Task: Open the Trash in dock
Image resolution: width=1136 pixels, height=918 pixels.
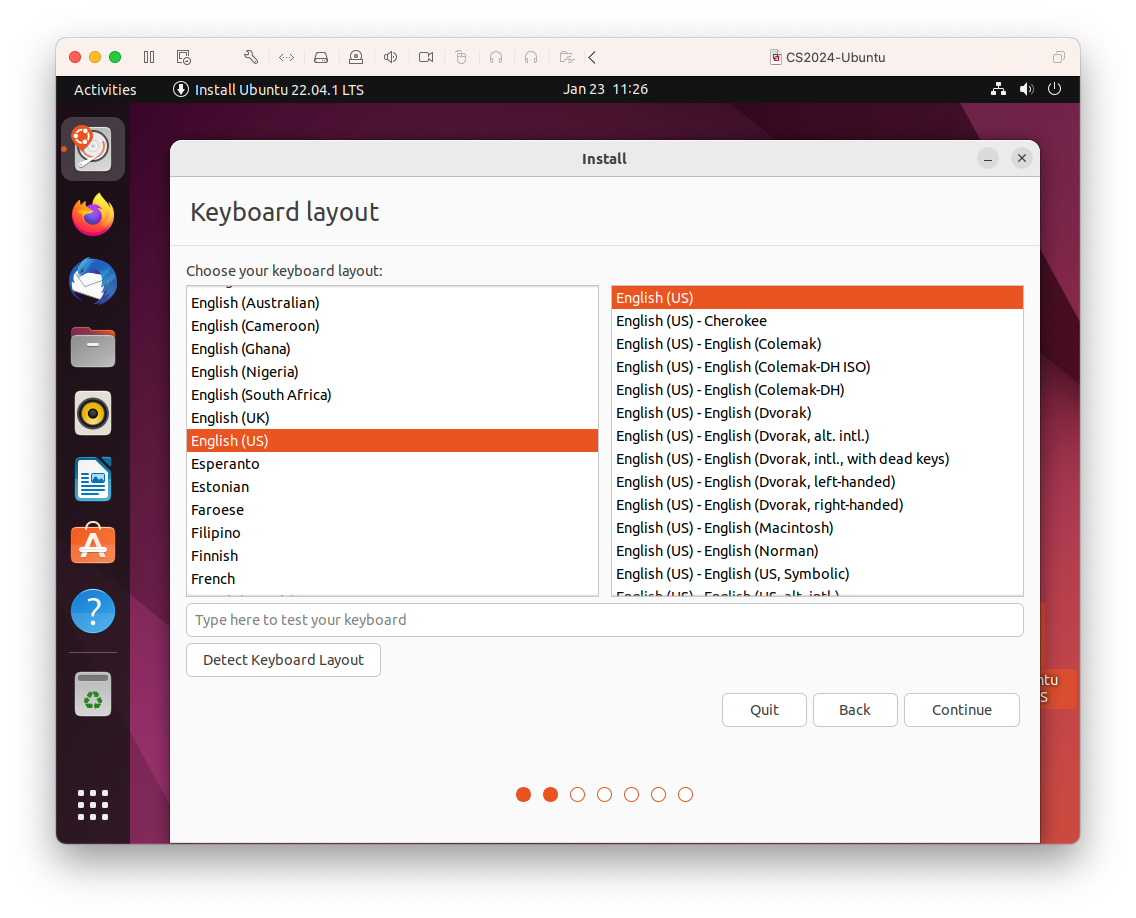Action: (x=93, y=694)
